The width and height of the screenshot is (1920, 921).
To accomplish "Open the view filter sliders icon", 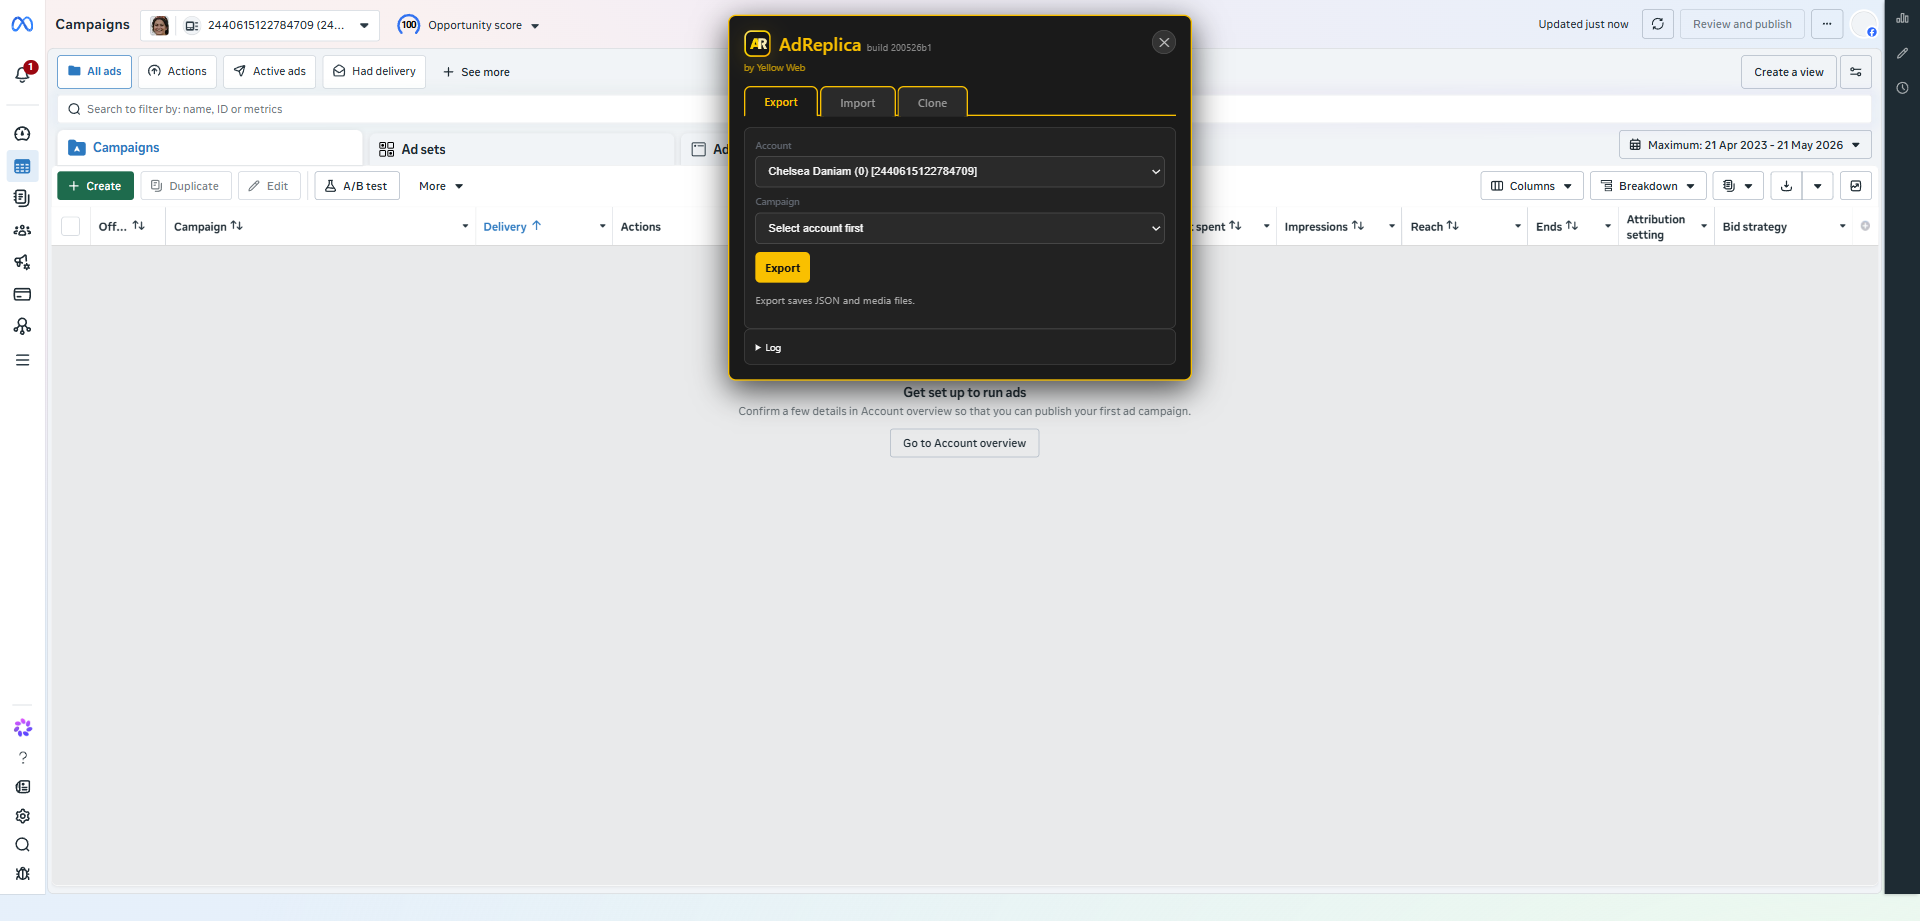I will coord(1856,72).
